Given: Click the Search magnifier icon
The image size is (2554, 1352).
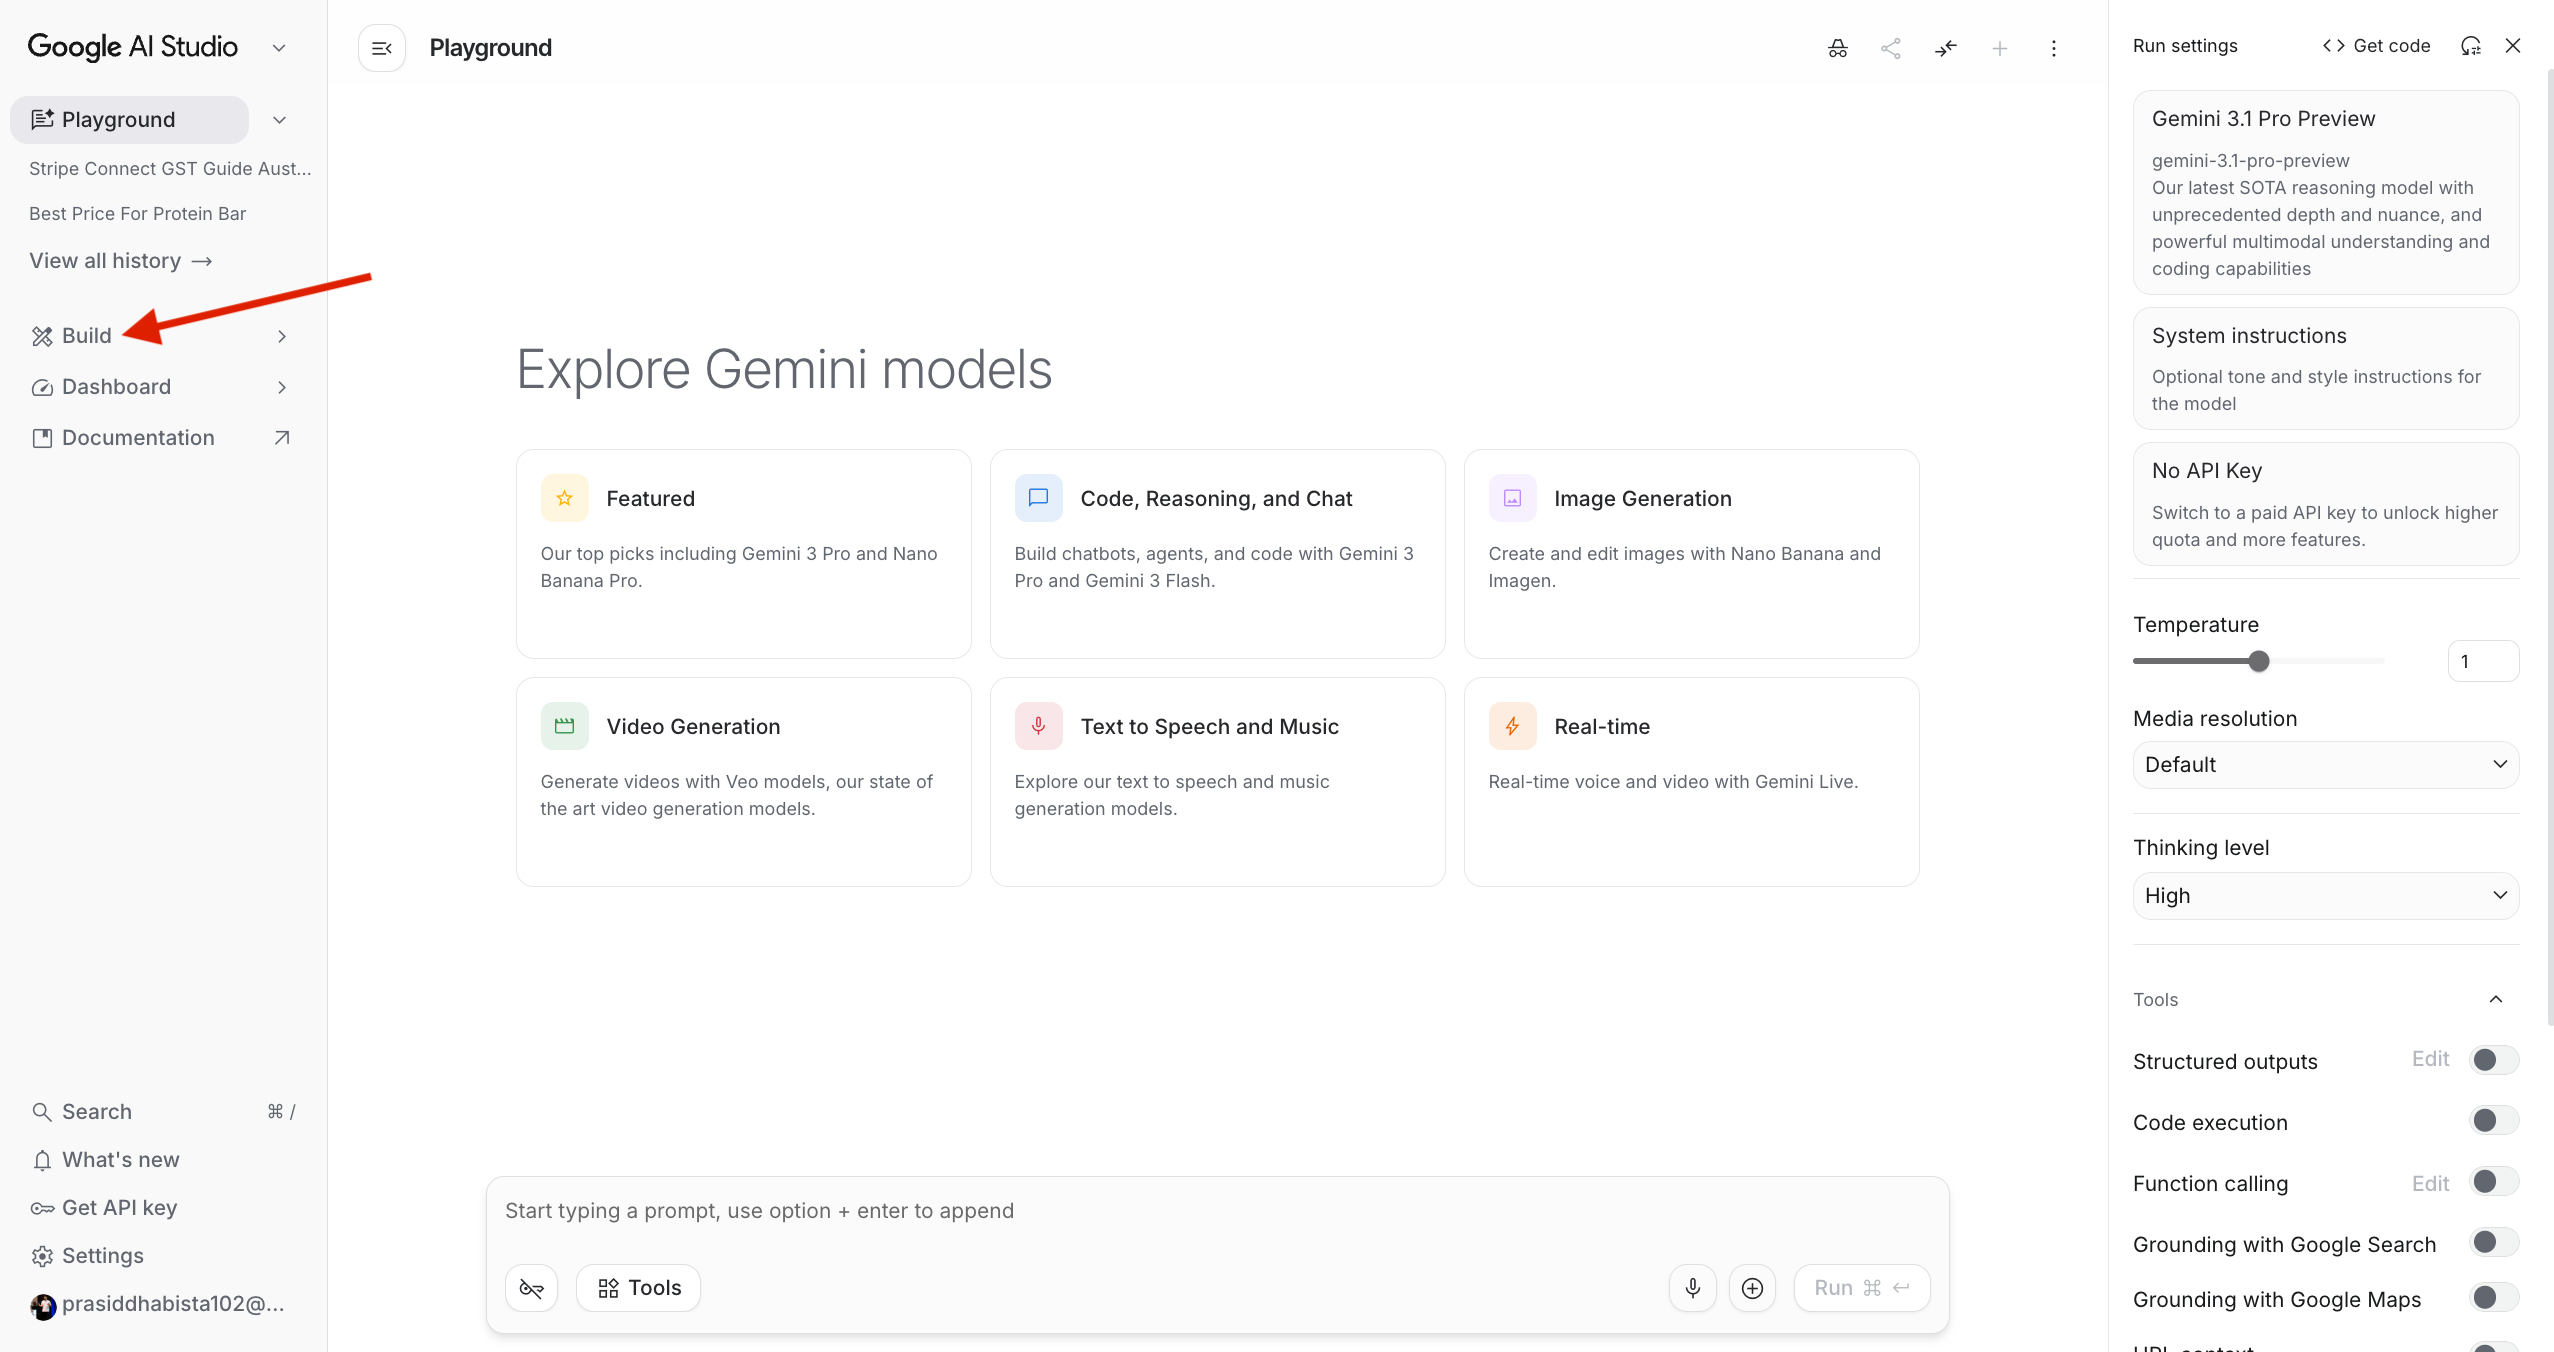Looking at the screenshot, I should 42,1112.
